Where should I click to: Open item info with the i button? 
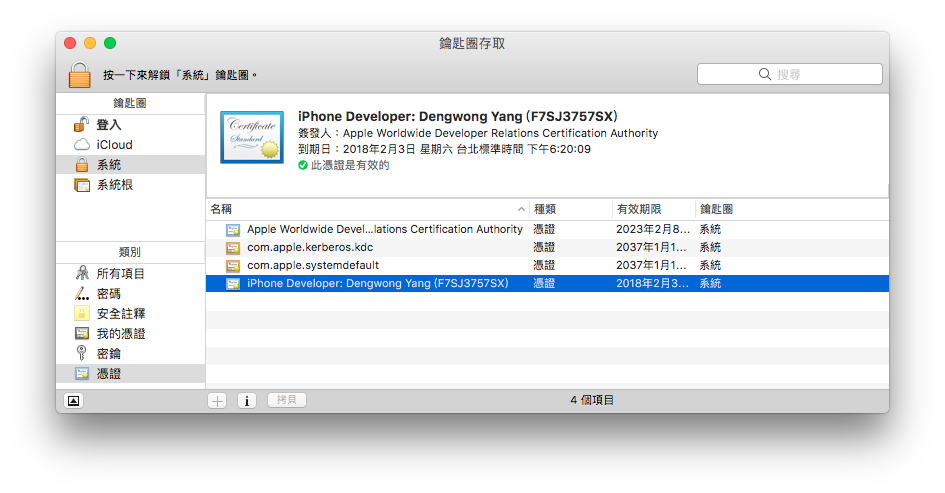pyautogui.click(x=247, y=401)
